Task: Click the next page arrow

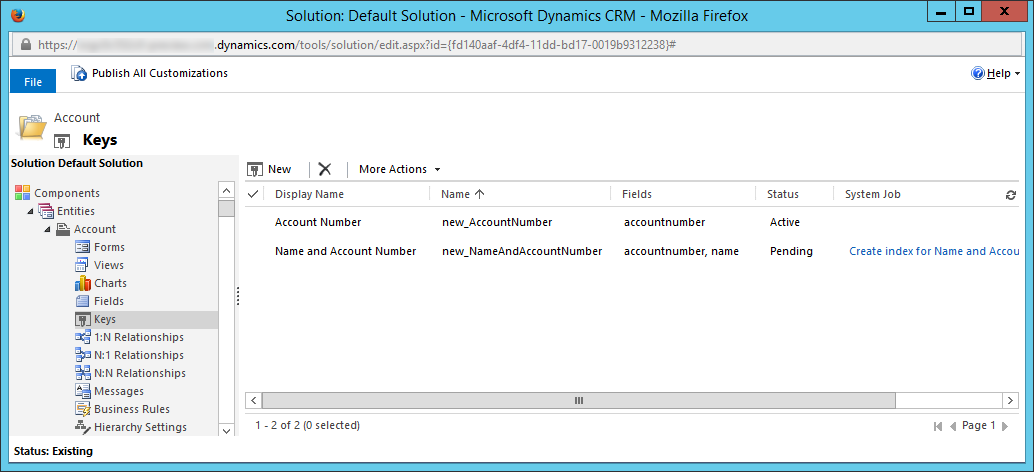Action: [x=1005, y=427]
